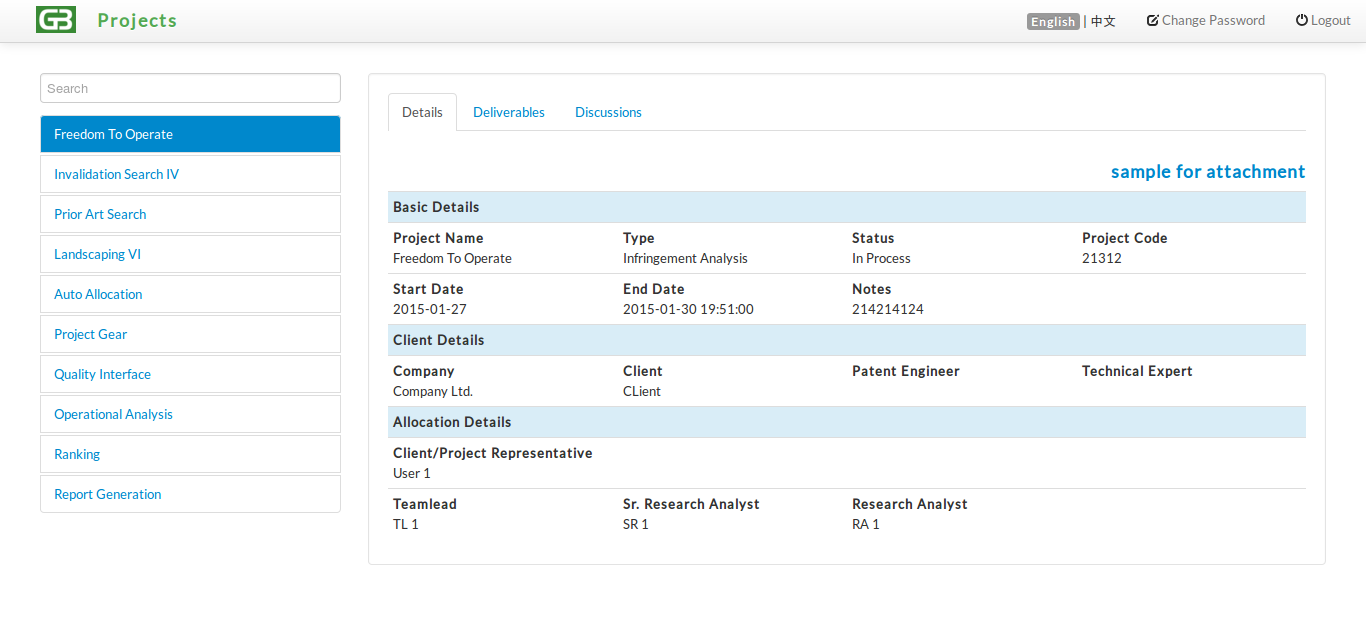
Task: Open the Quality Interface project
Action: pos(190,374)
